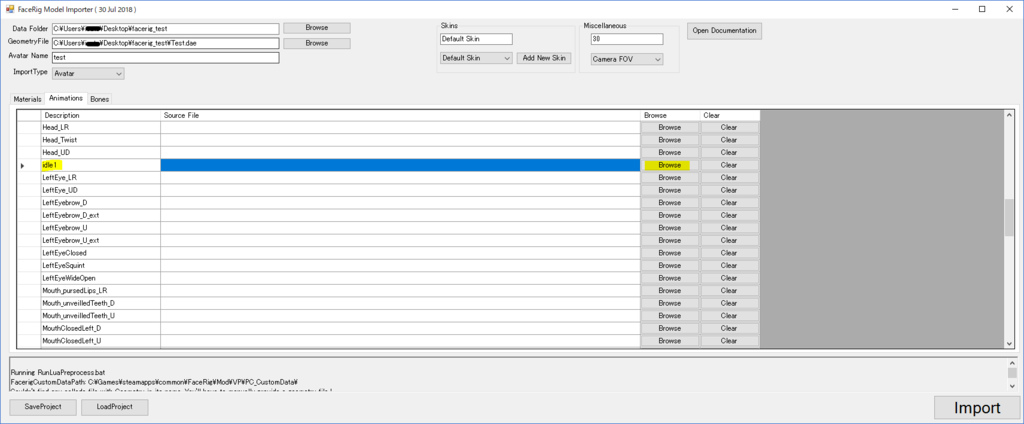This screenshot has width=1024, height=424.
Task: Select the Head_Twist description cell
Action: (100, 140)
